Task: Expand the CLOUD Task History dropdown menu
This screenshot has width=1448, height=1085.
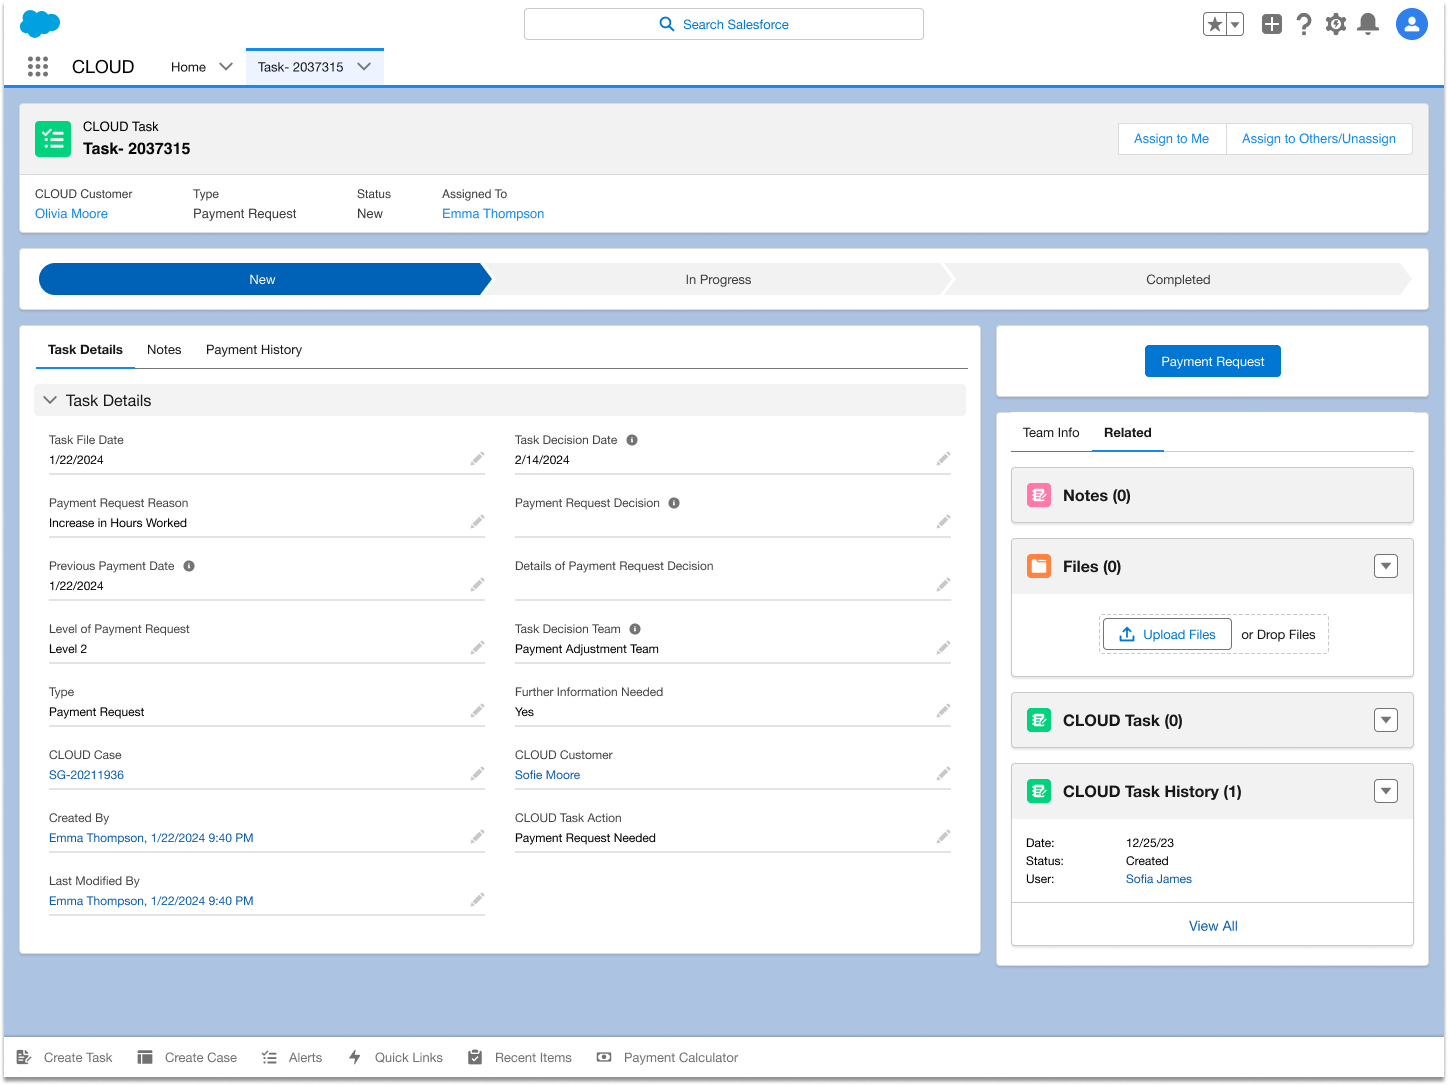Action: tap(1386, 790)
